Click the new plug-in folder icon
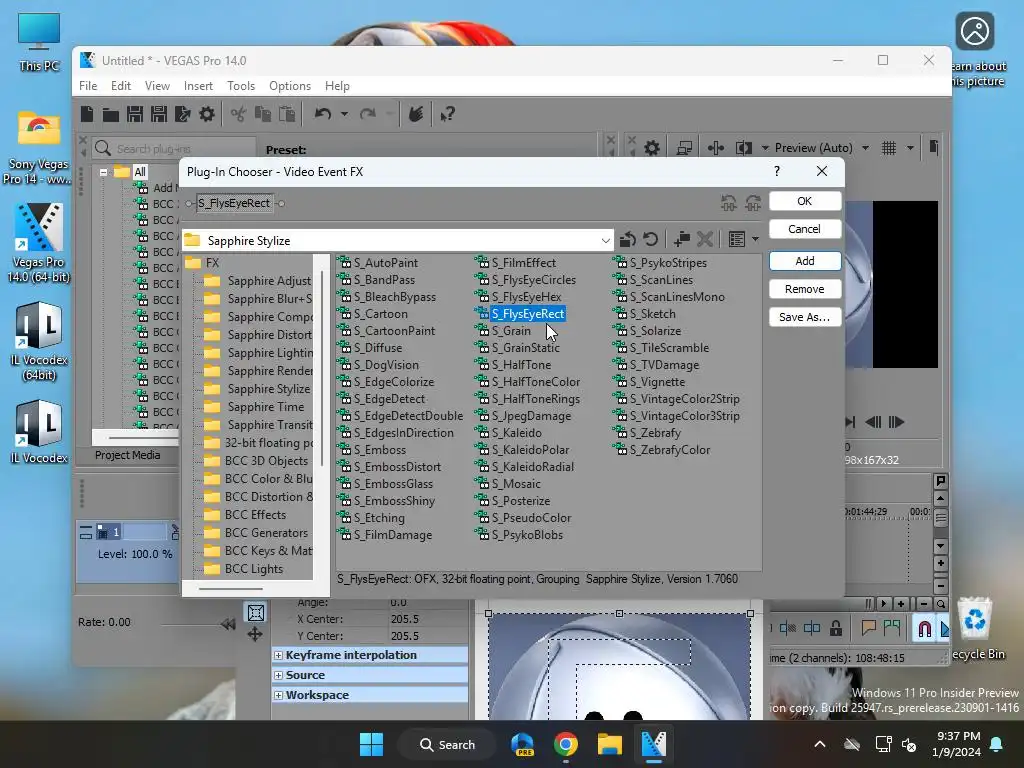Viewport: 1024px width, 768px height. coord(682,240)
